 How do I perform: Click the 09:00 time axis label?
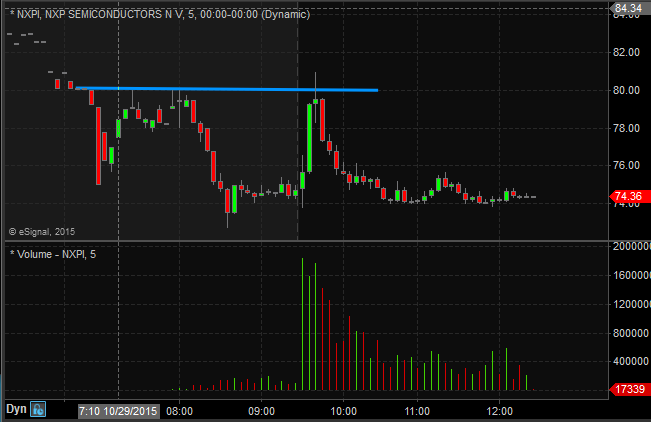pos(261,412)
